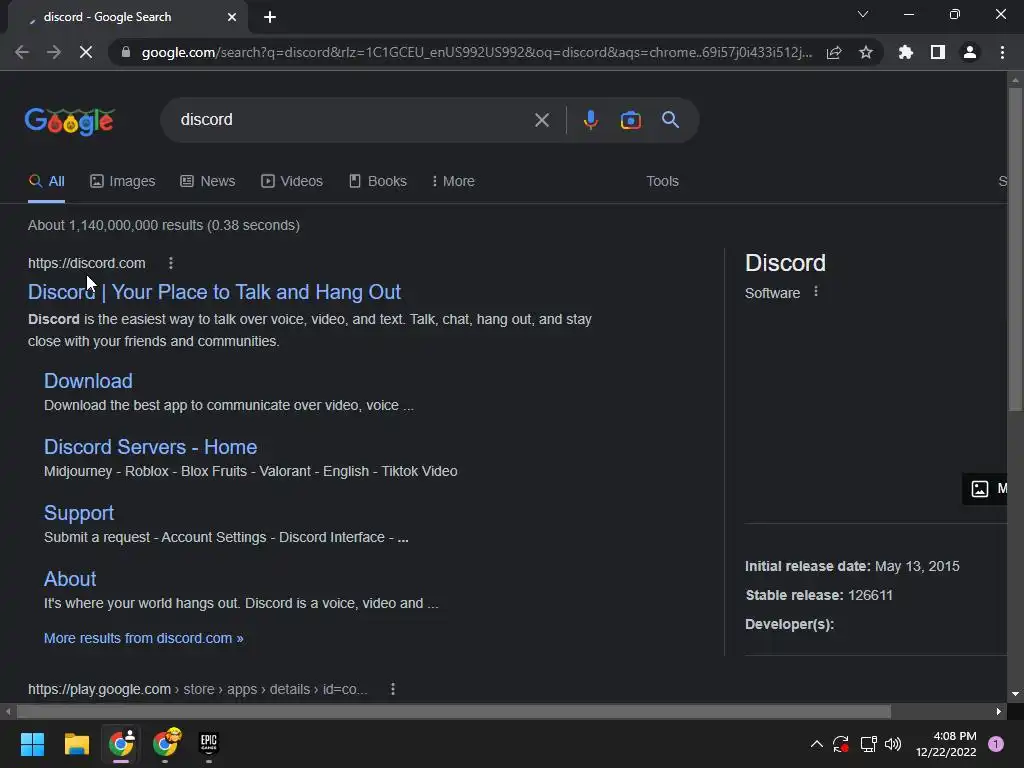1024x768 pixels.
Task: Open the Epic Games taskbar icon
Action: [209, 744]
